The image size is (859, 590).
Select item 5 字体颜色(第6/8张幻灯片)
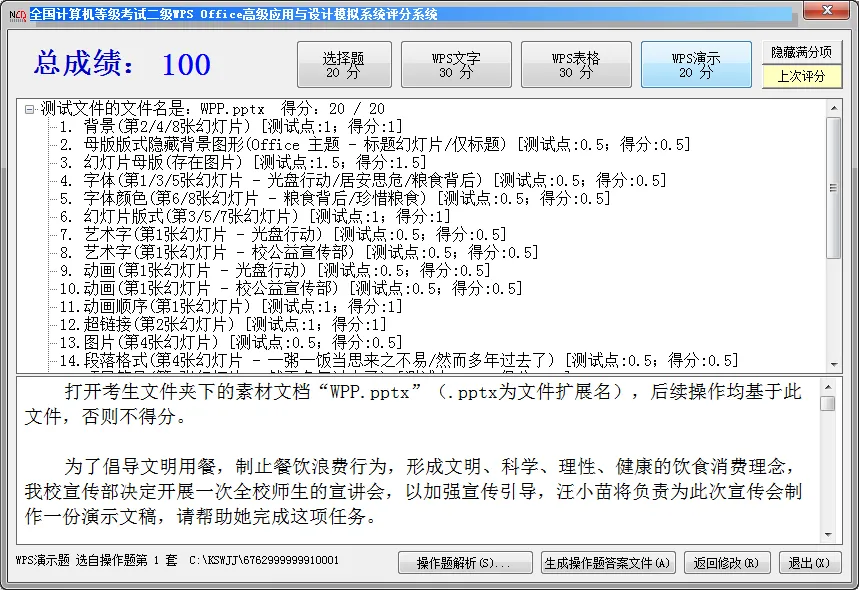point(335,198)
